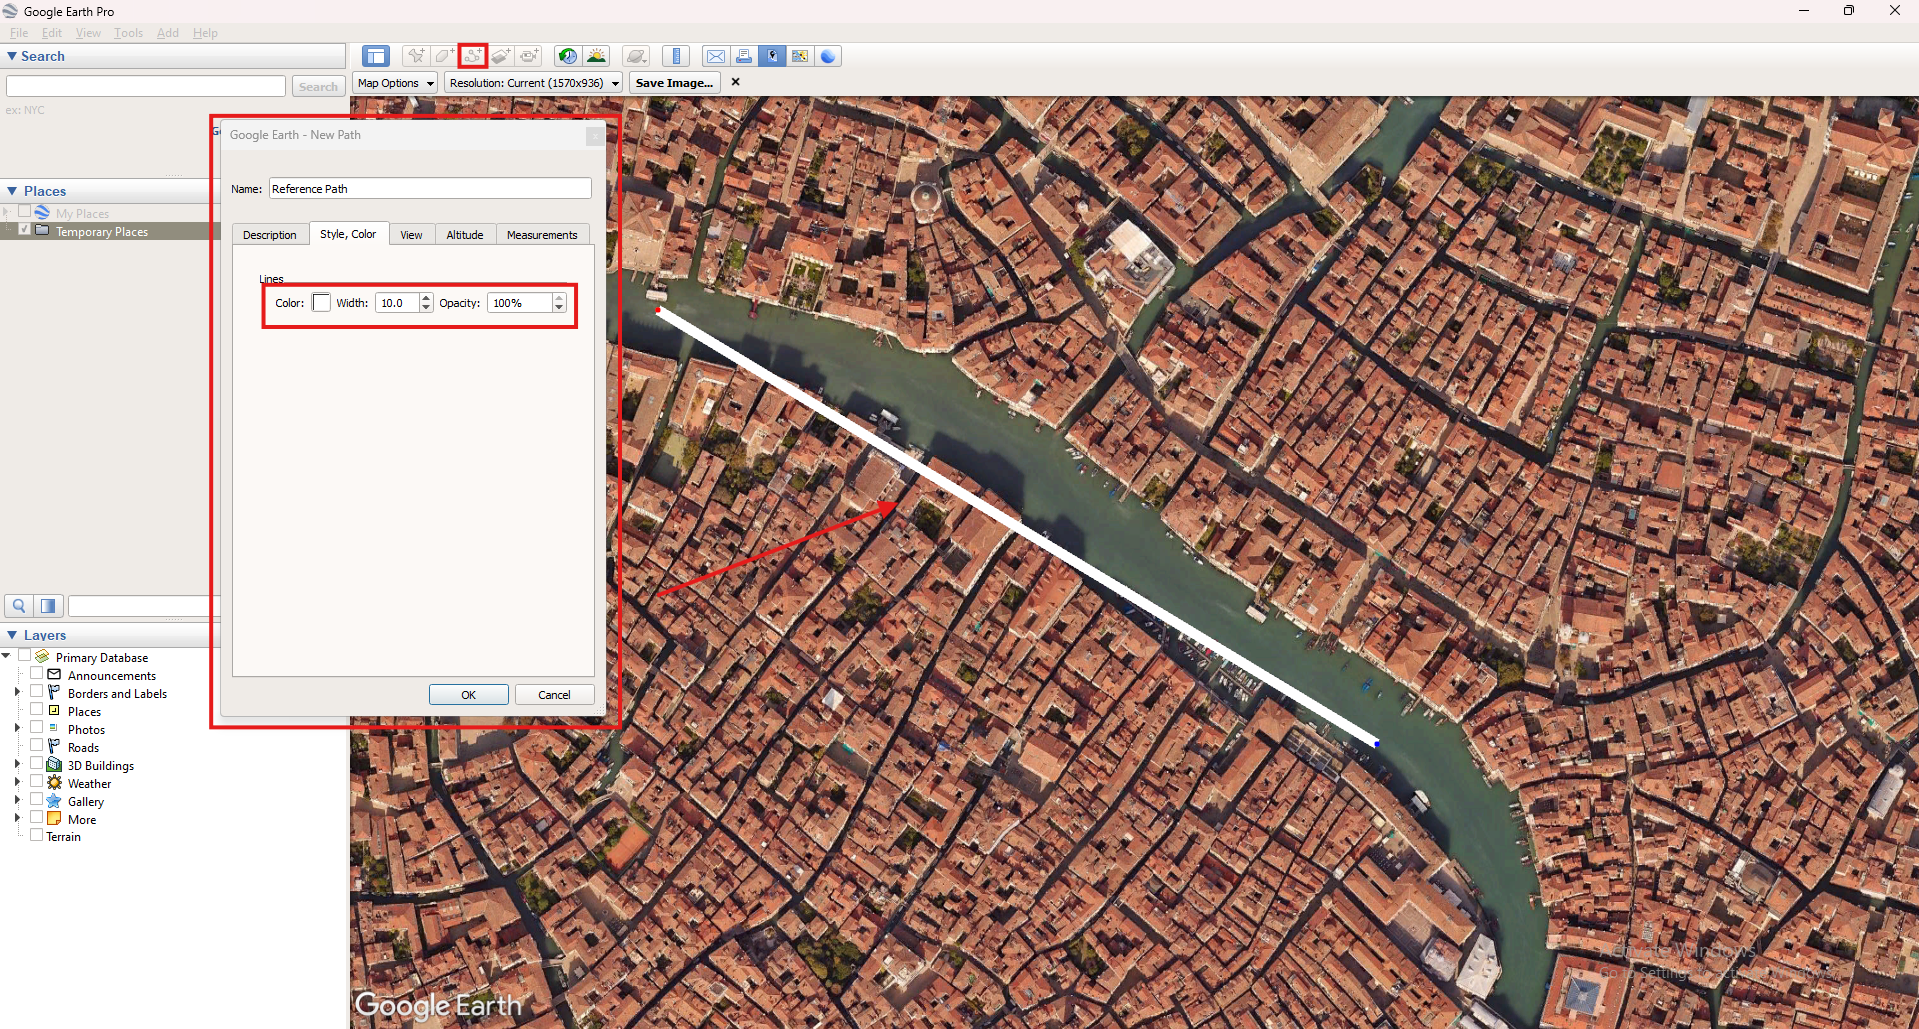Enable the Borders and Labels checkbox
Screen dimensions: 1919x1029
(x=36, y=692)
